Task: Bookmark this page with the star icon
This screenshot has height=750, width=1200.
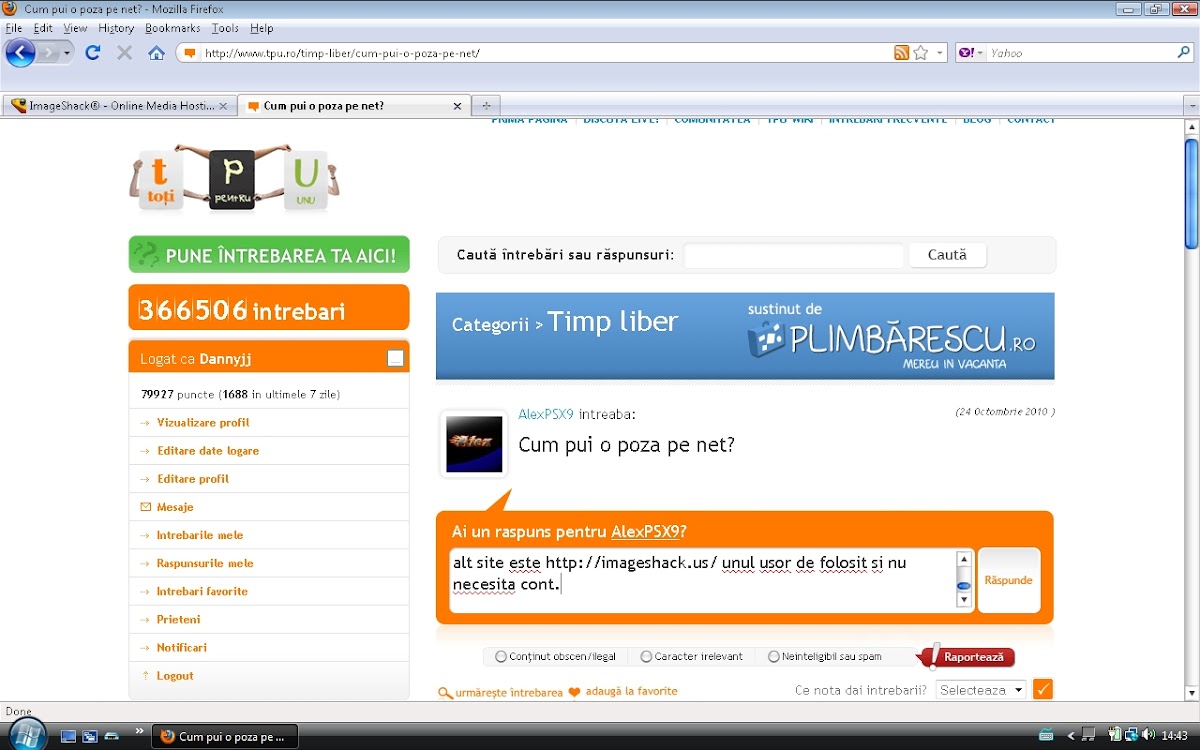Action: point(921,53)
